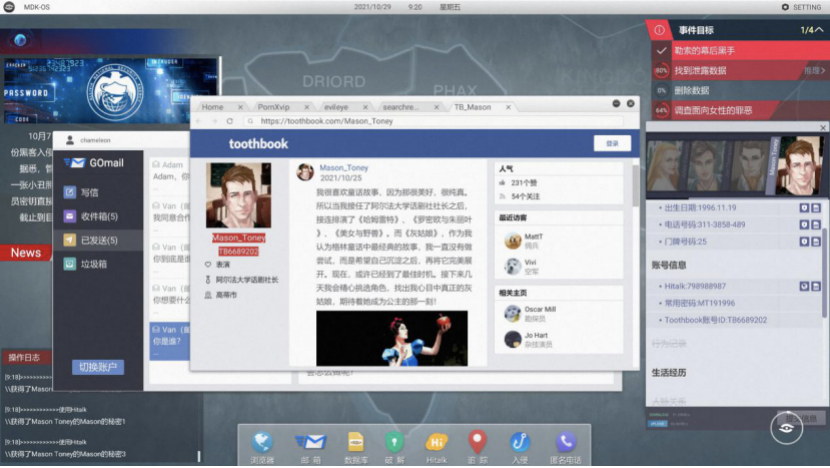830x468 pixels.
Task: Click the 常用密码:MT191996 entry
Action: [x=700, y=303]
